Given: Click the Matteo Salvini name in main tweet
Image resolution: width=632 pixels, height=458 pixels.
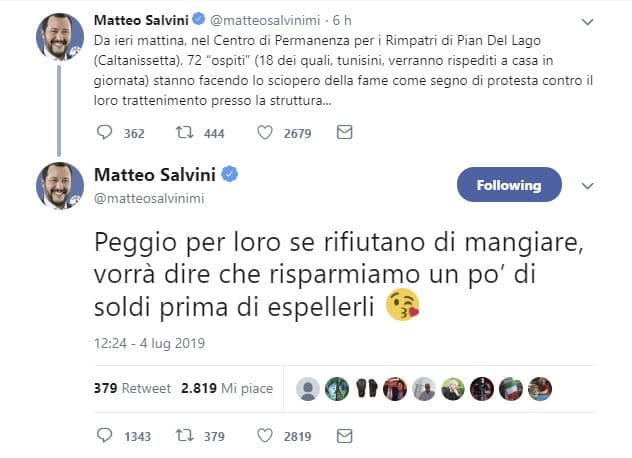Looking at the screenshot, I should 156,175.
